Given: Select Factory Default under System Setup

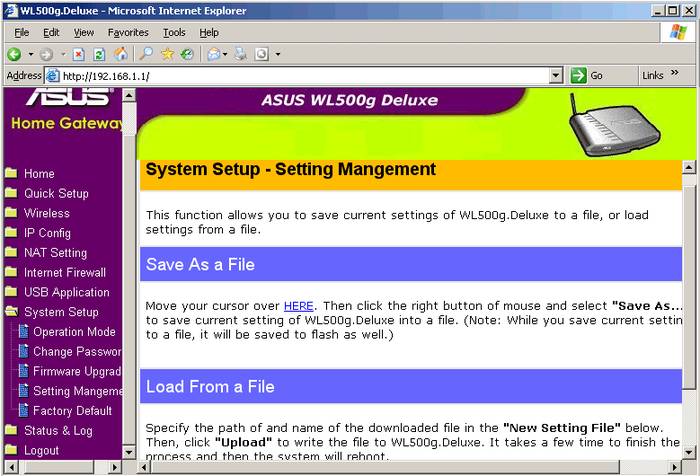Looking at the screenshot, I should click(72, 410).
